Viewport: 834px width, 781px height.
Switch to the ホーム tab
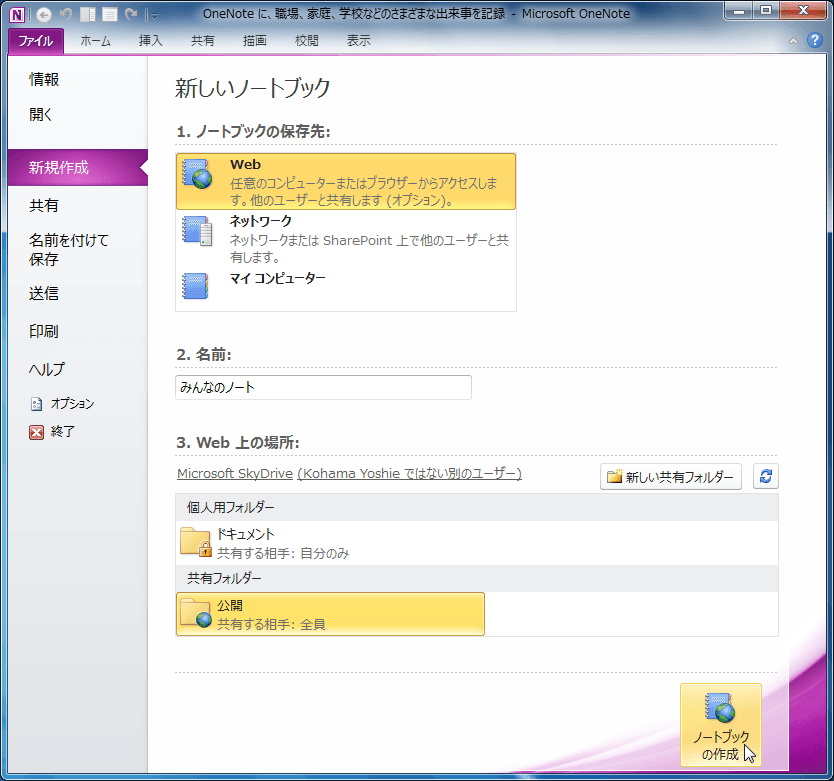coord(96,40)
